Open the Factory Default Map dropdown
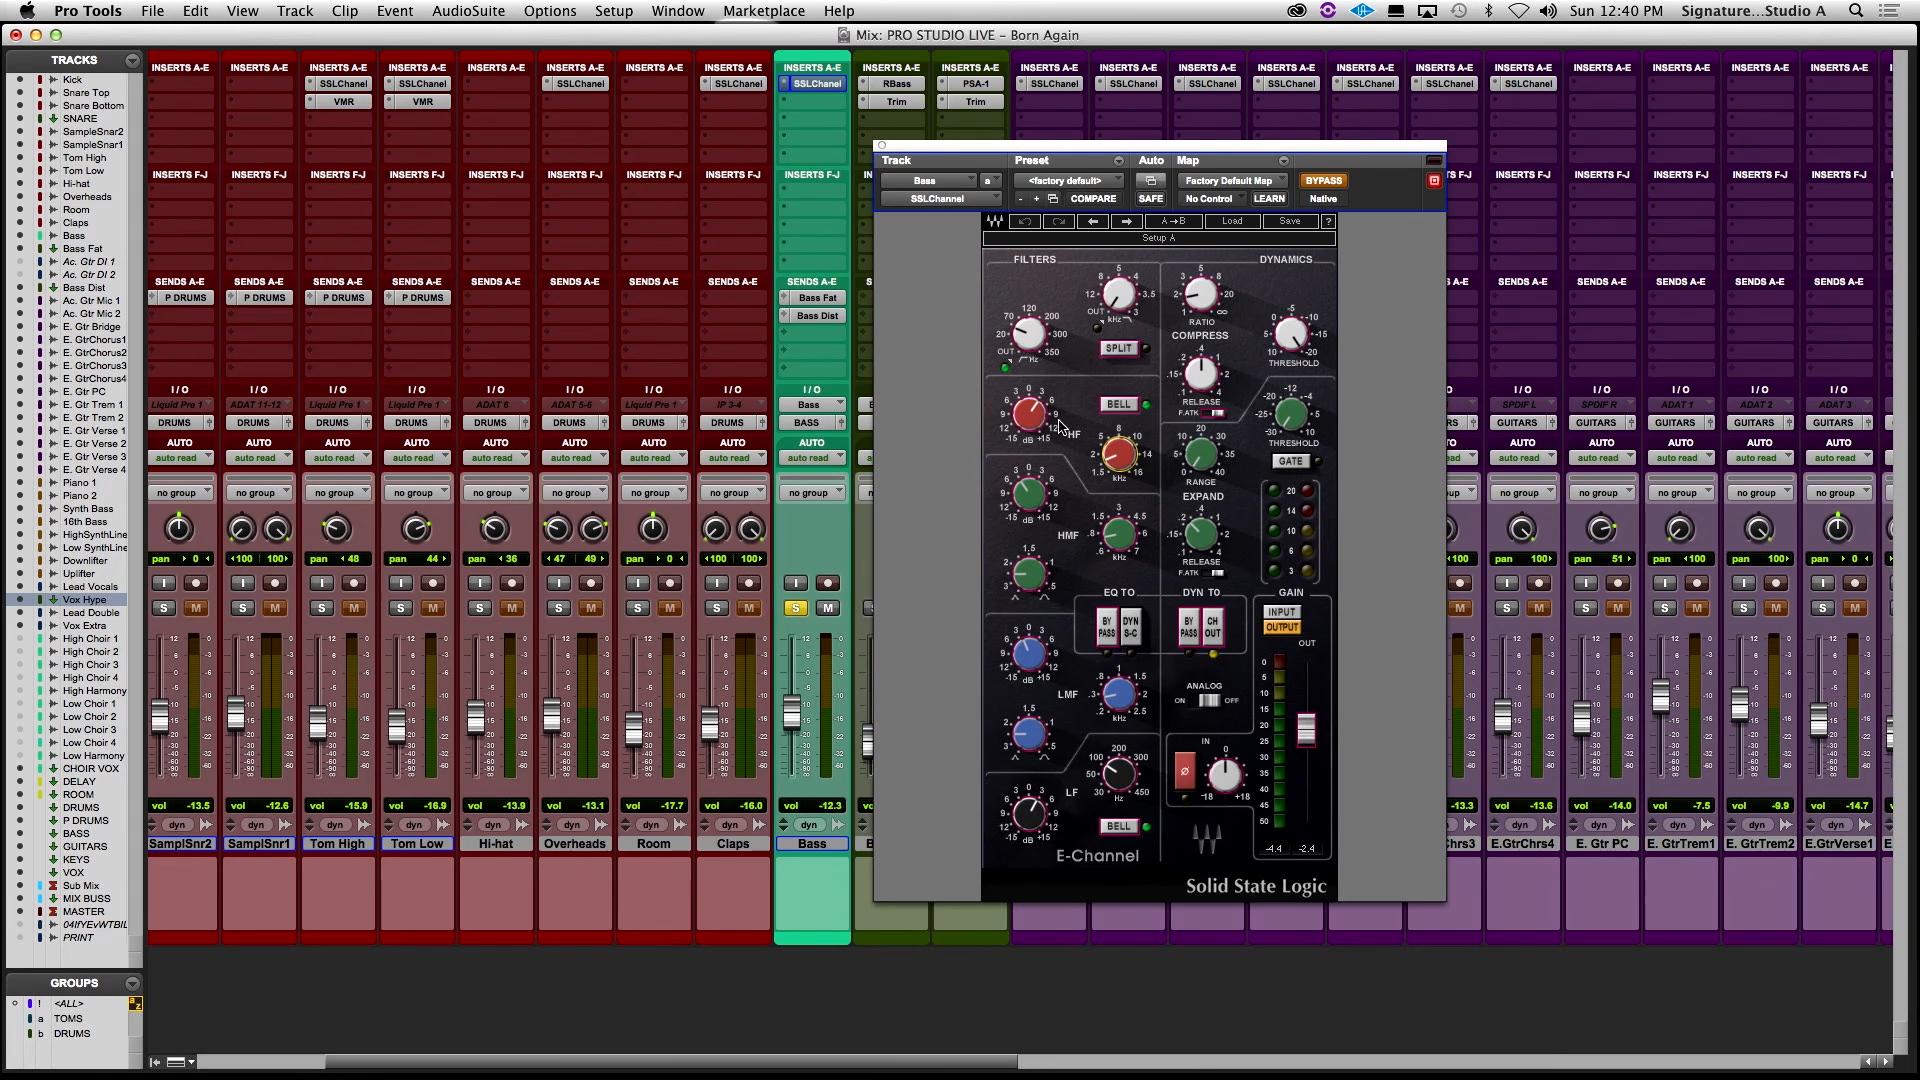The image size is (1920, 1080). 1235,181
